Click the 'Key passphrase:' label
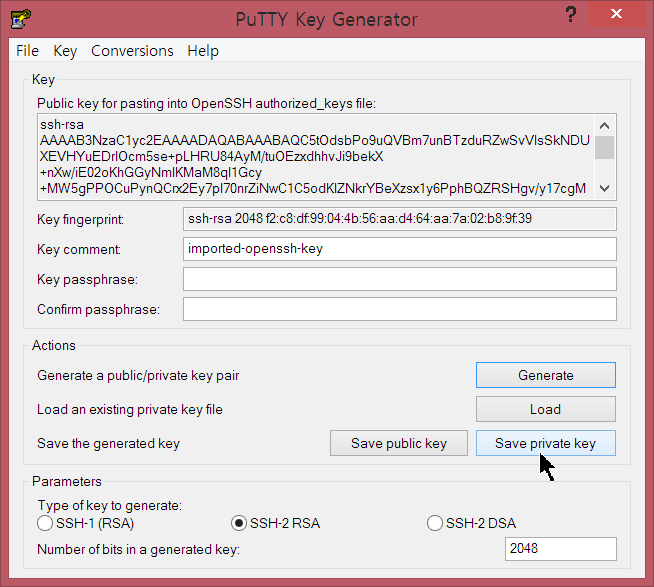Image resolution: width=654 pixels, height=587 pixels. pos(87,280)
